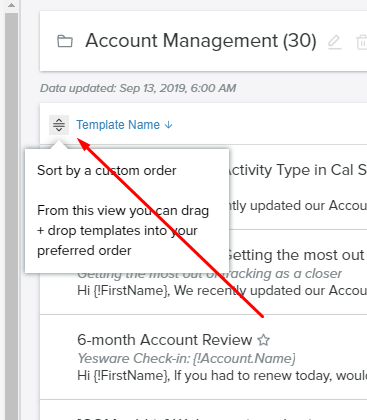Click the scrollbar up arrow
Viewport: 367px width, 420px height.
click(x=11, y=6)
